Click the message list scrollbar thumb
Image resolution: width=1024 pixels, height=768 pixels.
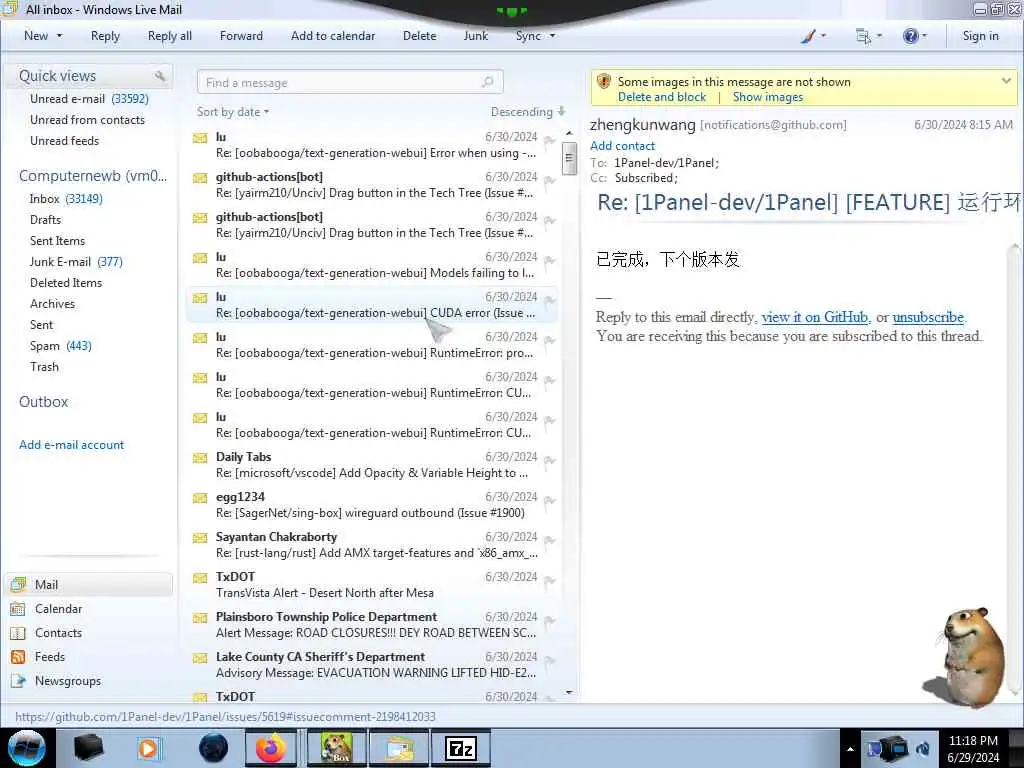pos(569,158)
